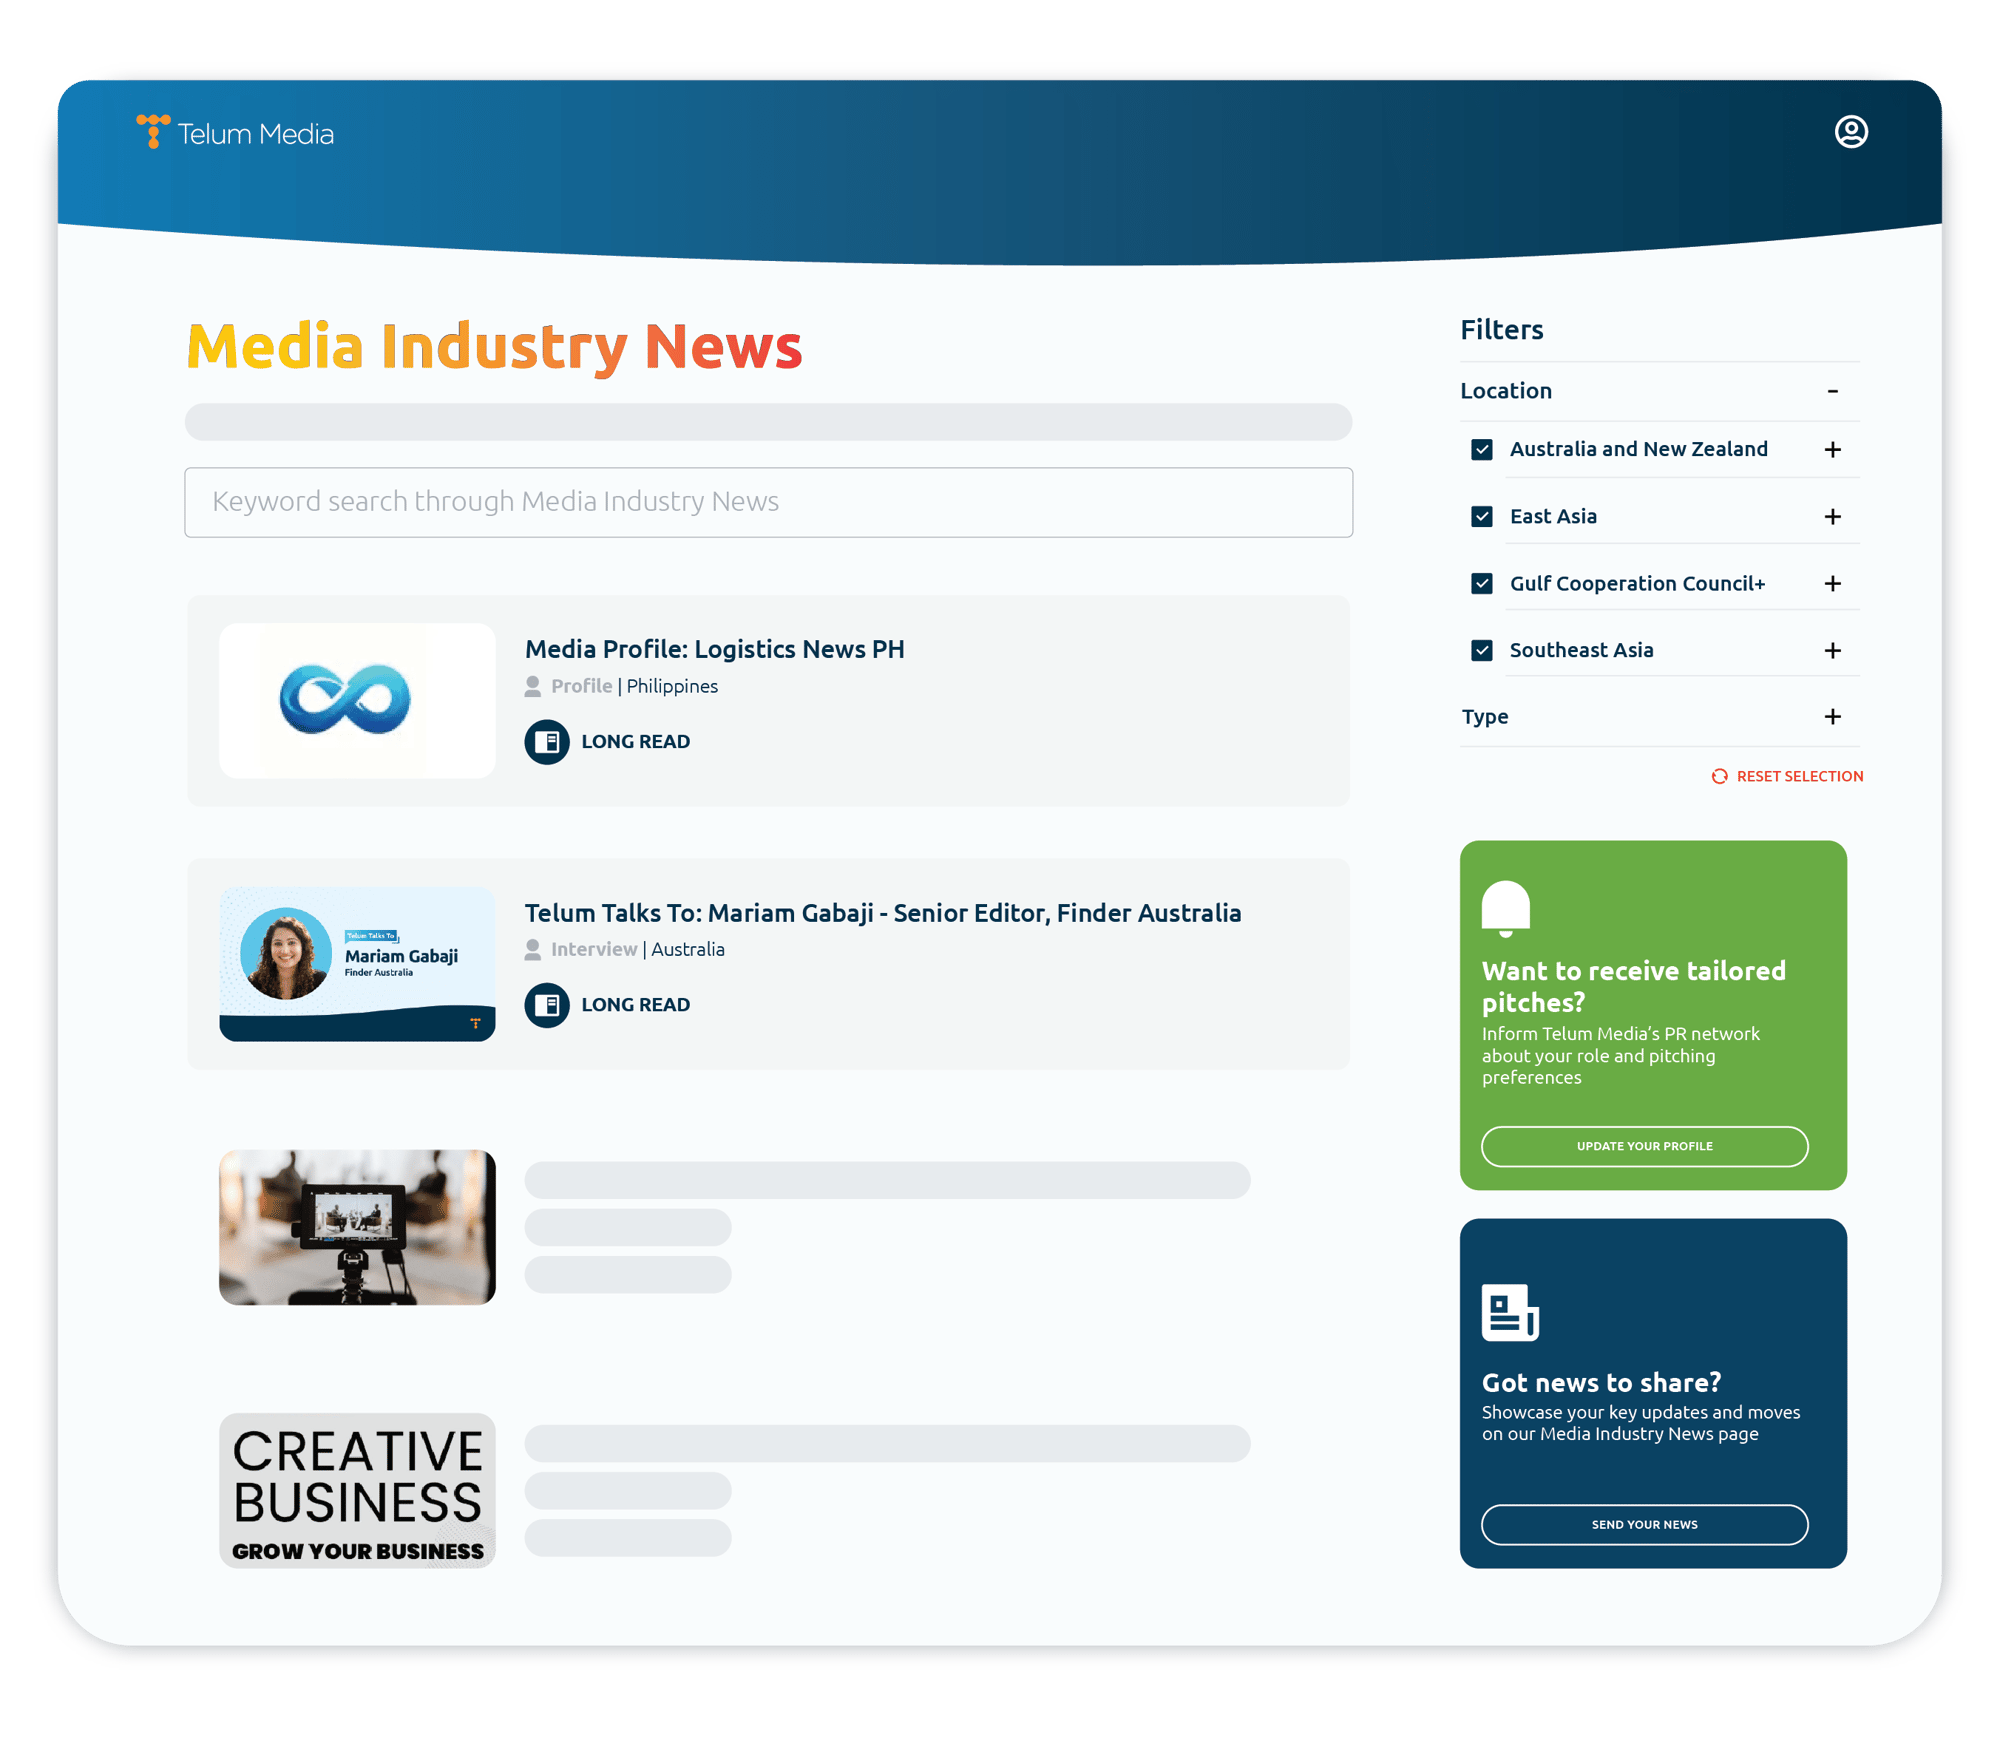The height and width of the screenshot is (1752, 2000).
Task: Click Send Your News button
Action: coord(1644,1524)
